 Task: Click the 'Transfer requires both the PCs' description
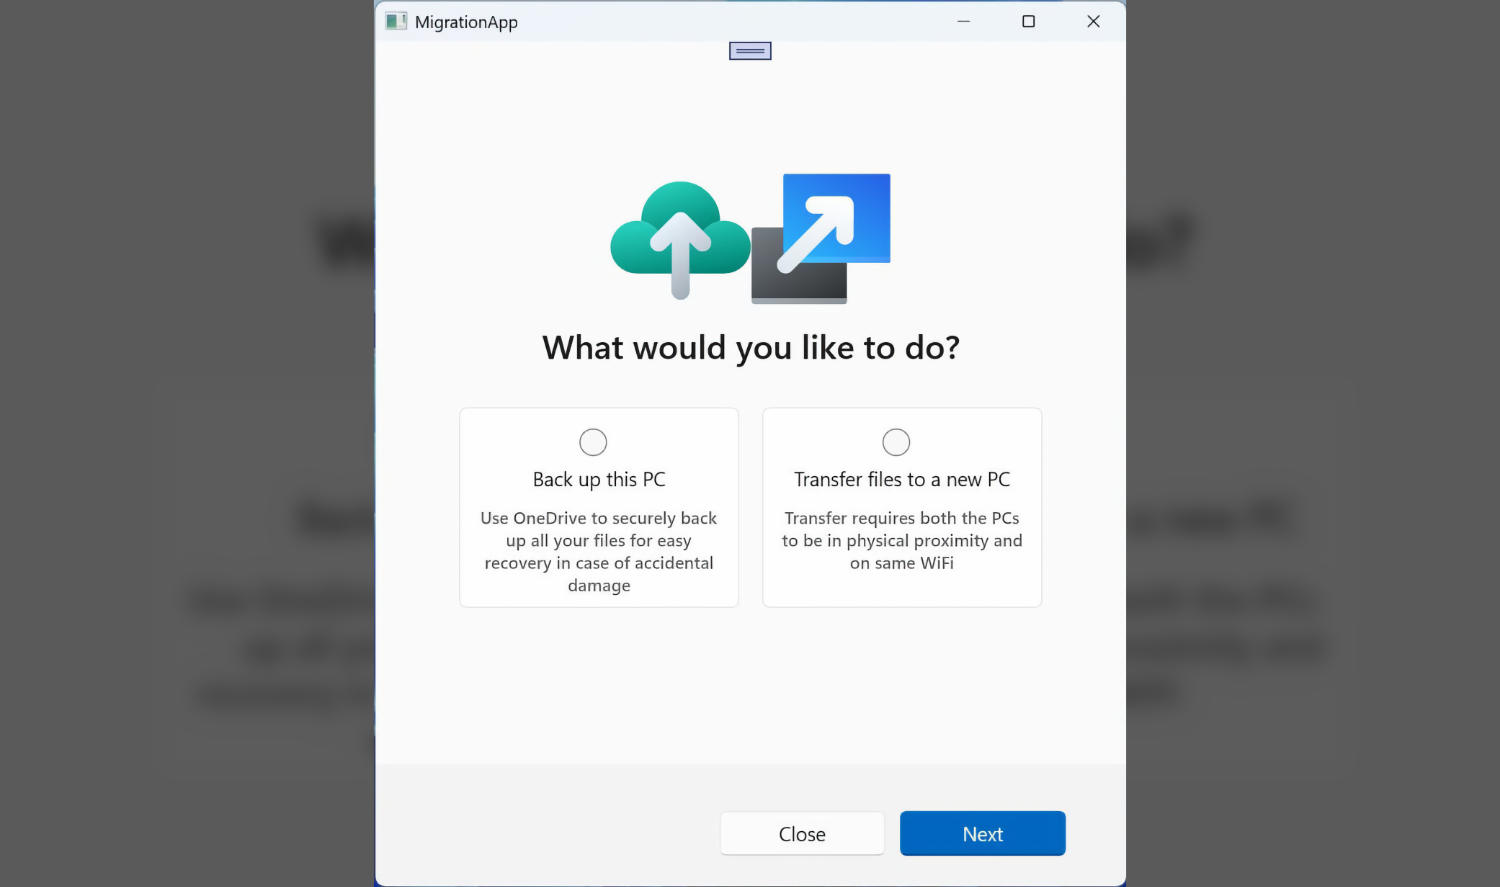902,541
